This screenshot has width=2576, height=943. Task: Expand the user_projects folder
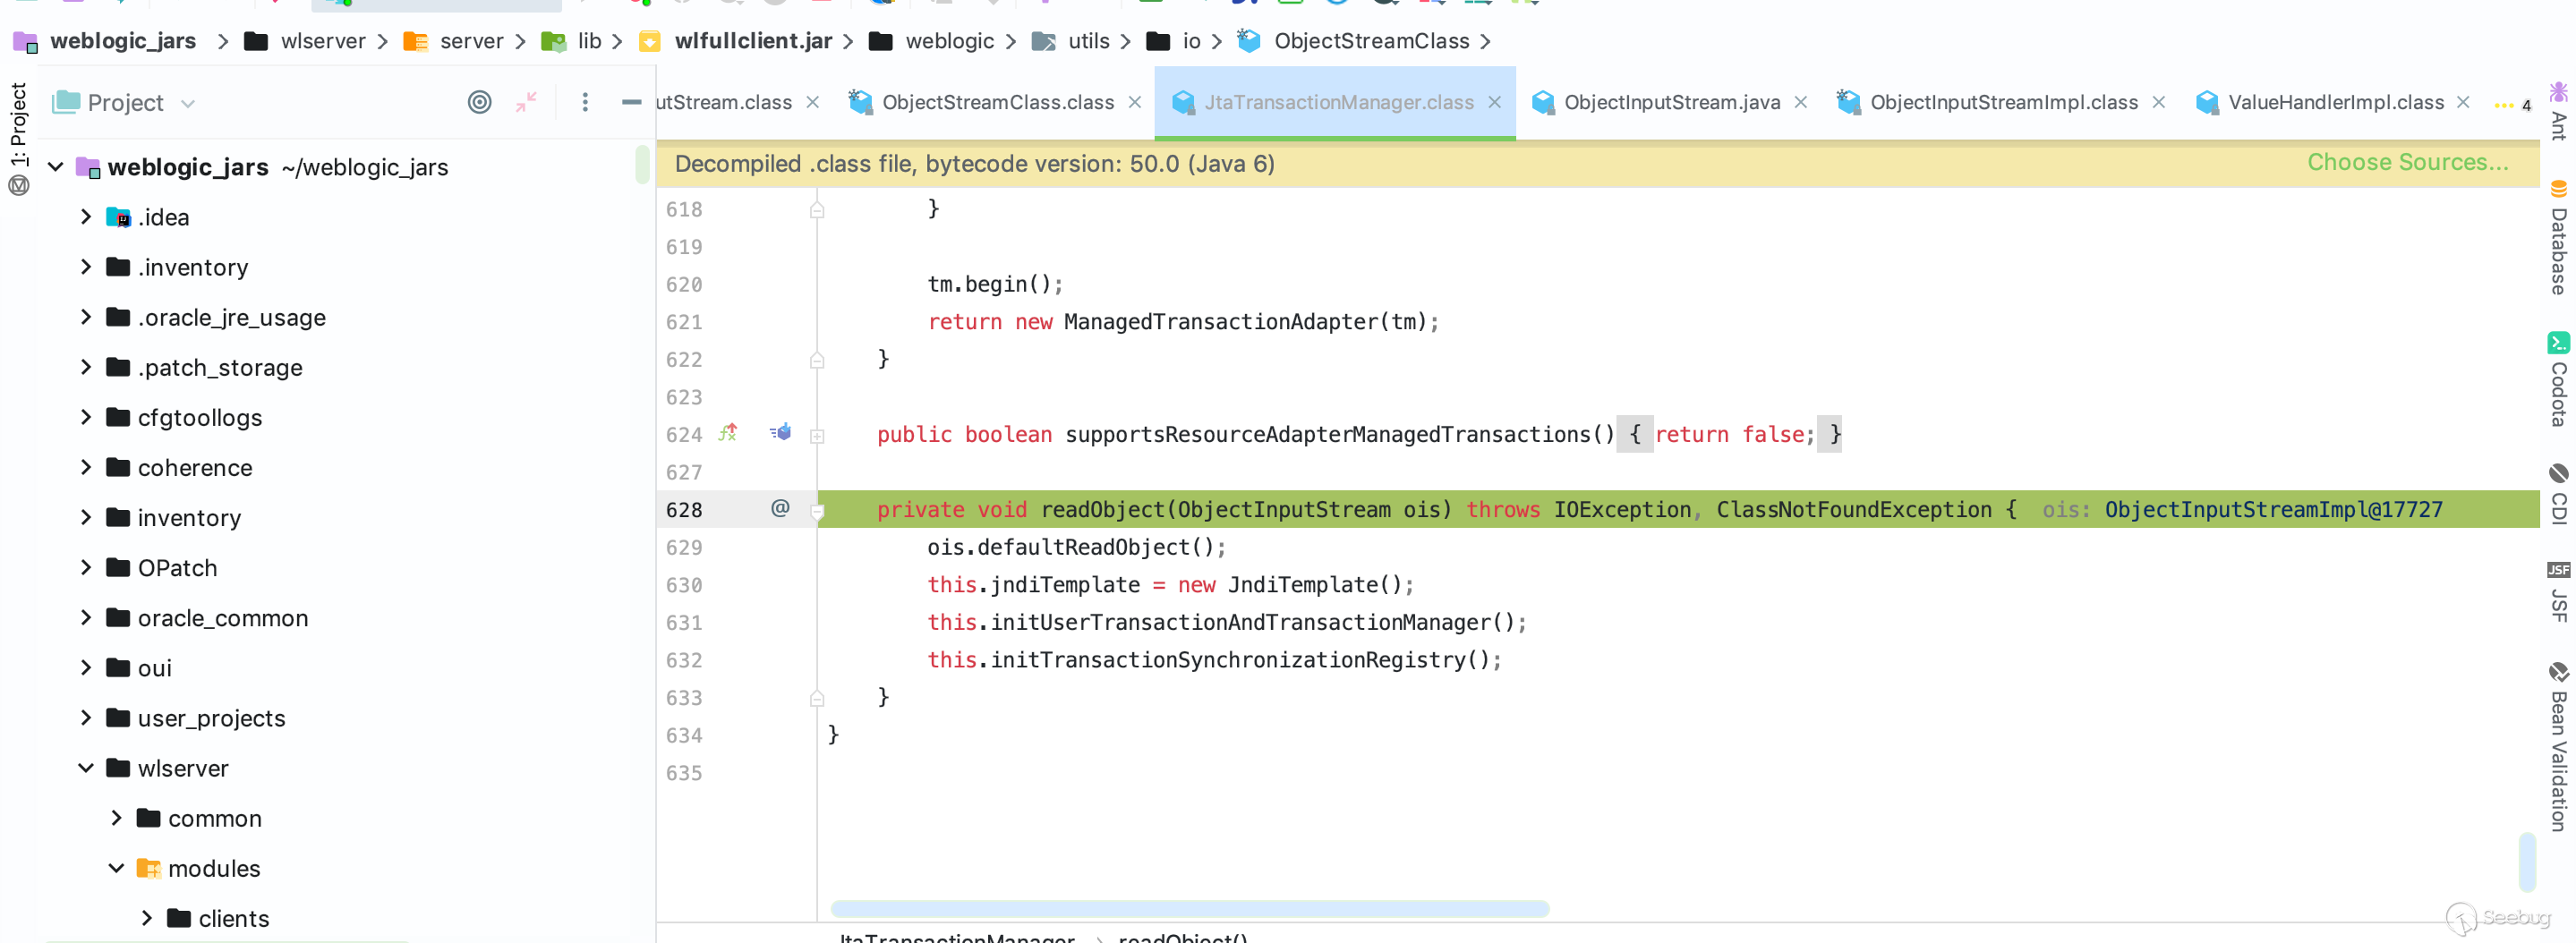86,718
